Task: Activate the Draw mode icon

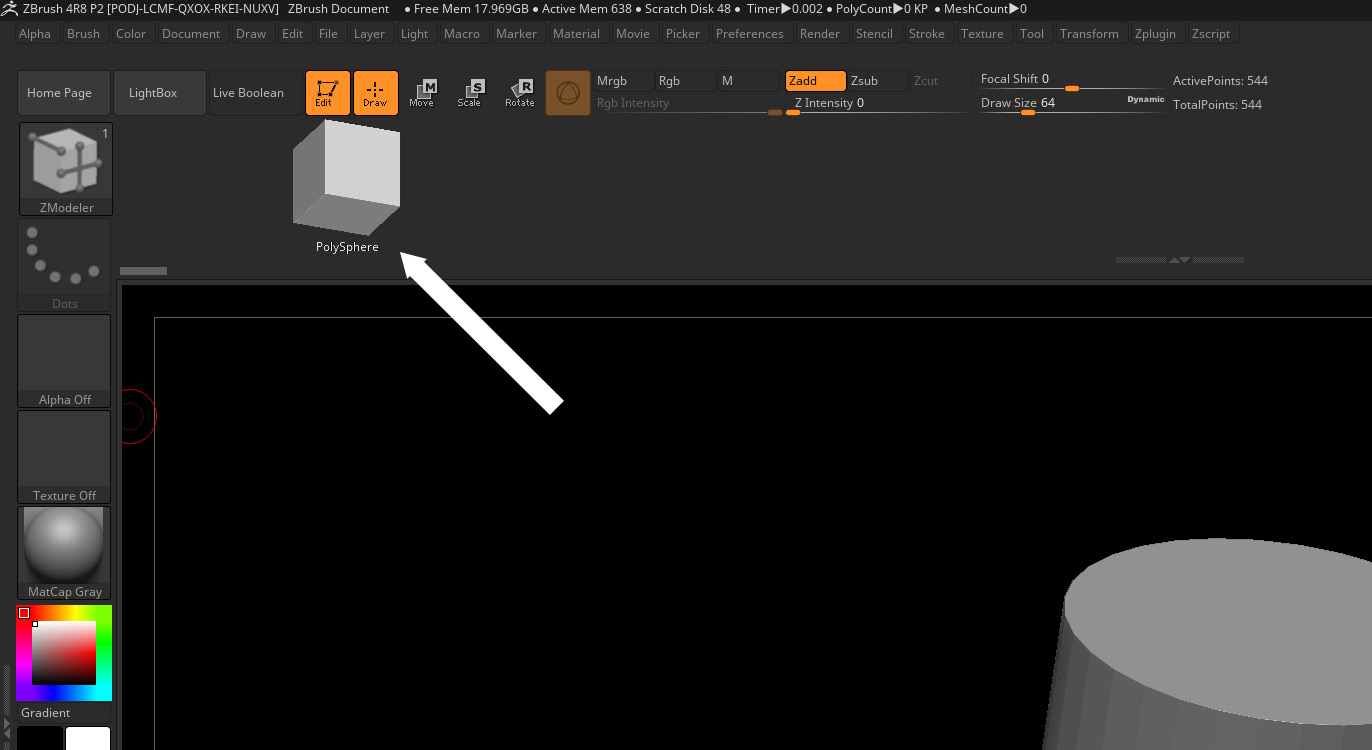Action: tap(376, 93)
